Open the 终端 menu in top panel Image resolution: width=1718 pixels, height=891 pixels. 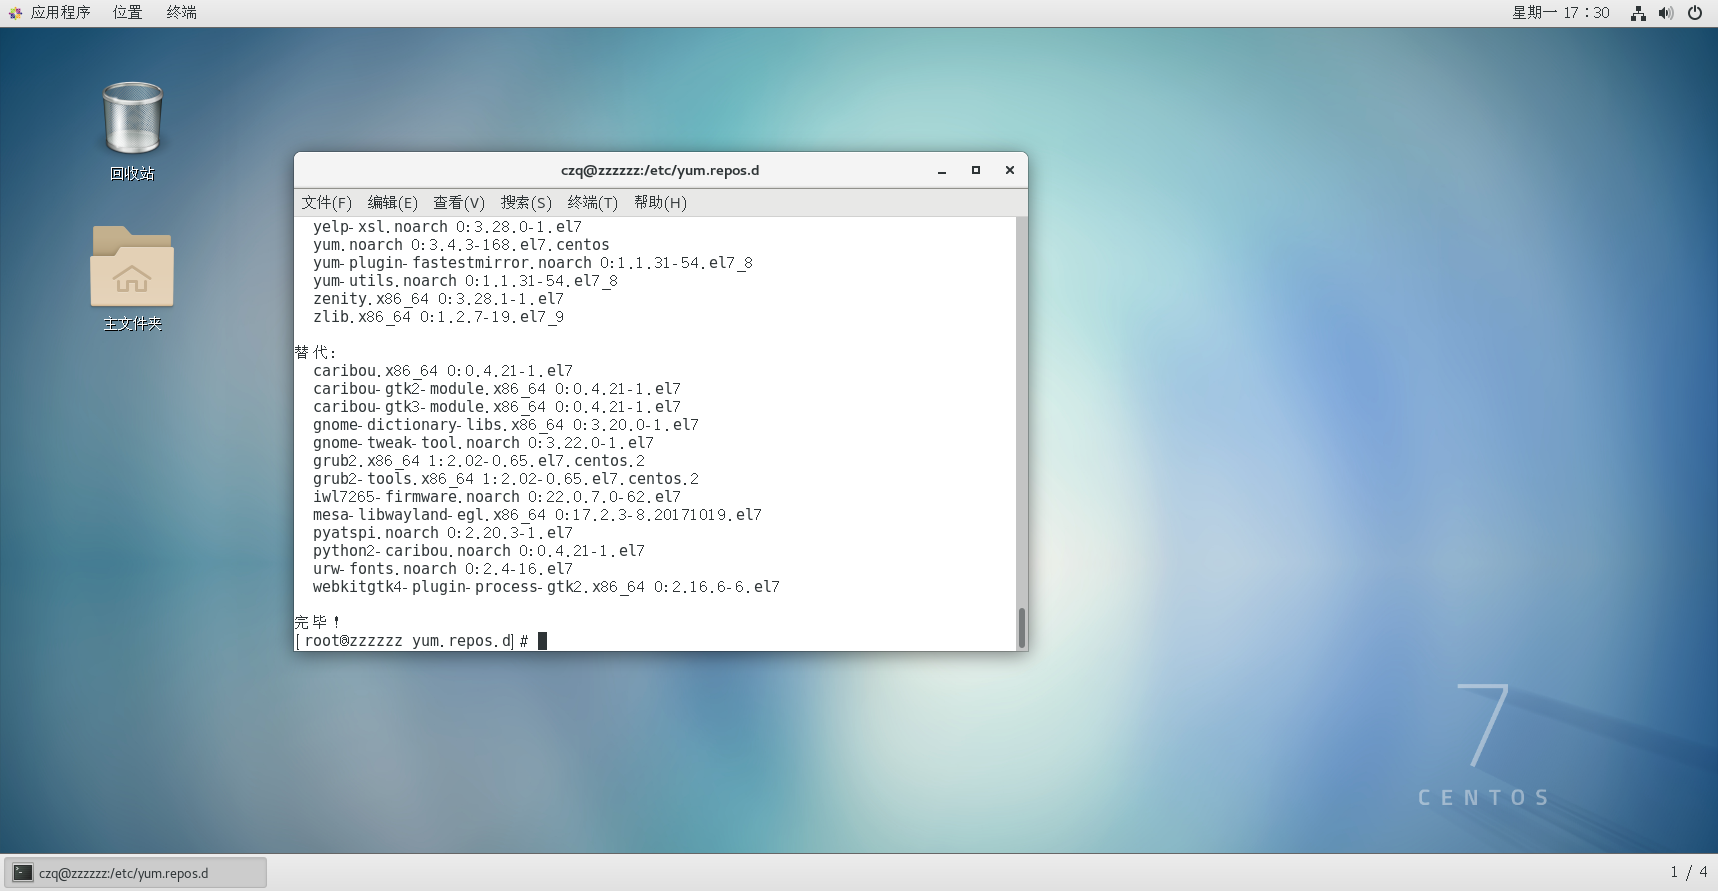(x=181, y=13)
